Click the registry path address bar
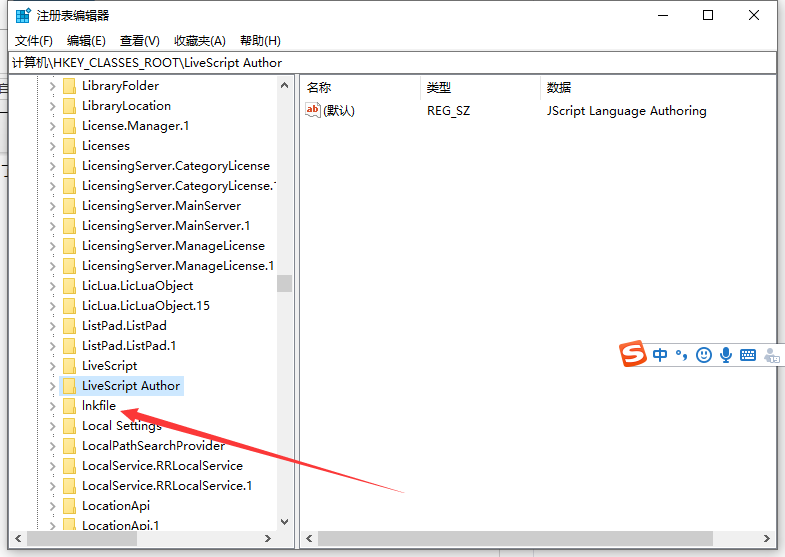This screenshot has height=557, width=785. [392, 62]
